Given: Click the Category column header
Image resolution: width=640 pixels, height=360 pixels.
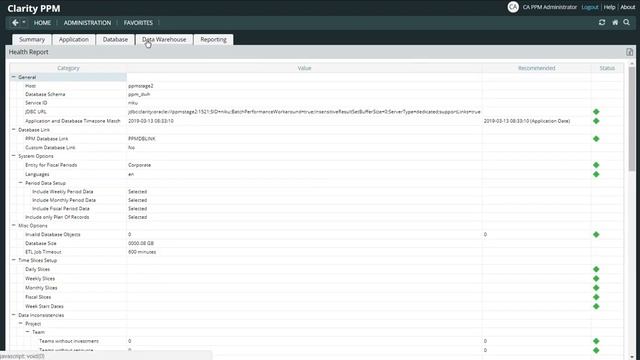Looking at the screenshot, I should tap(68, 68).
